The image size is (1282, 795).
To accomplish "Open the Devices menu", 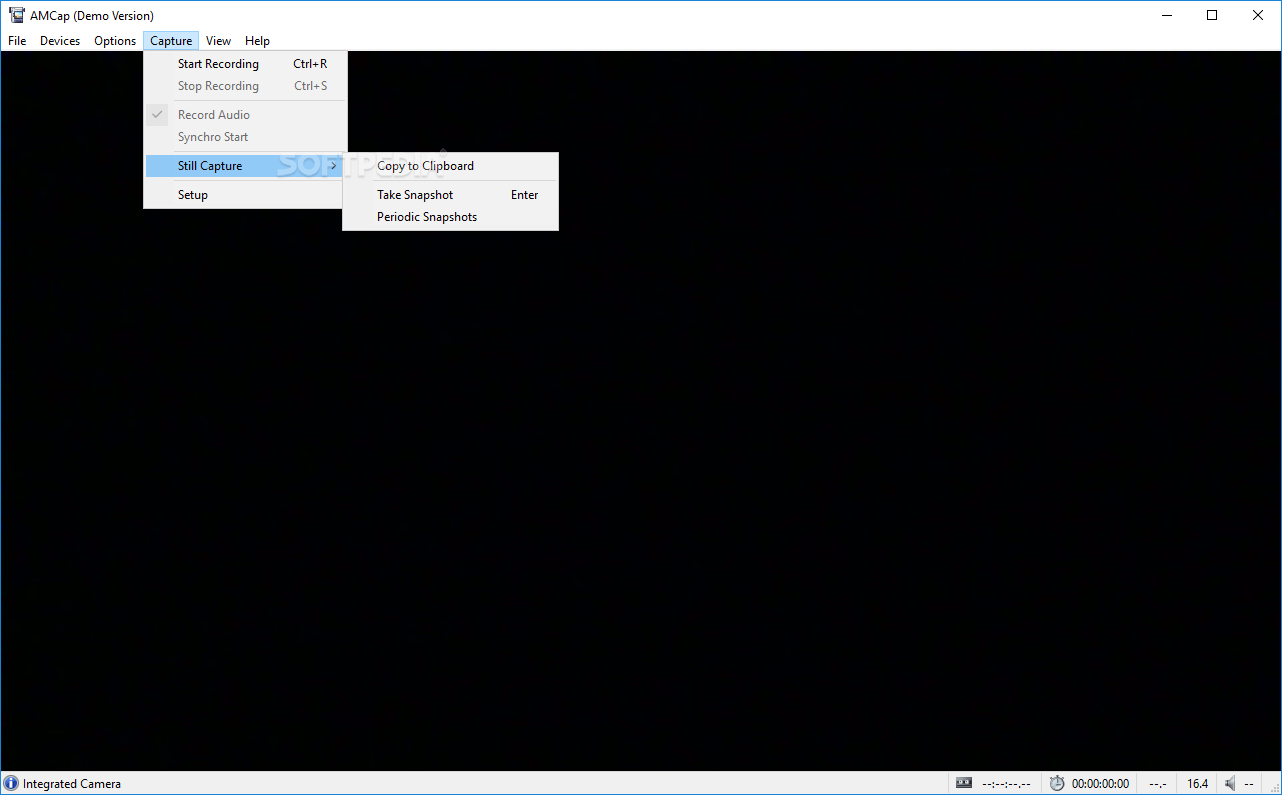I will [59, 40].
